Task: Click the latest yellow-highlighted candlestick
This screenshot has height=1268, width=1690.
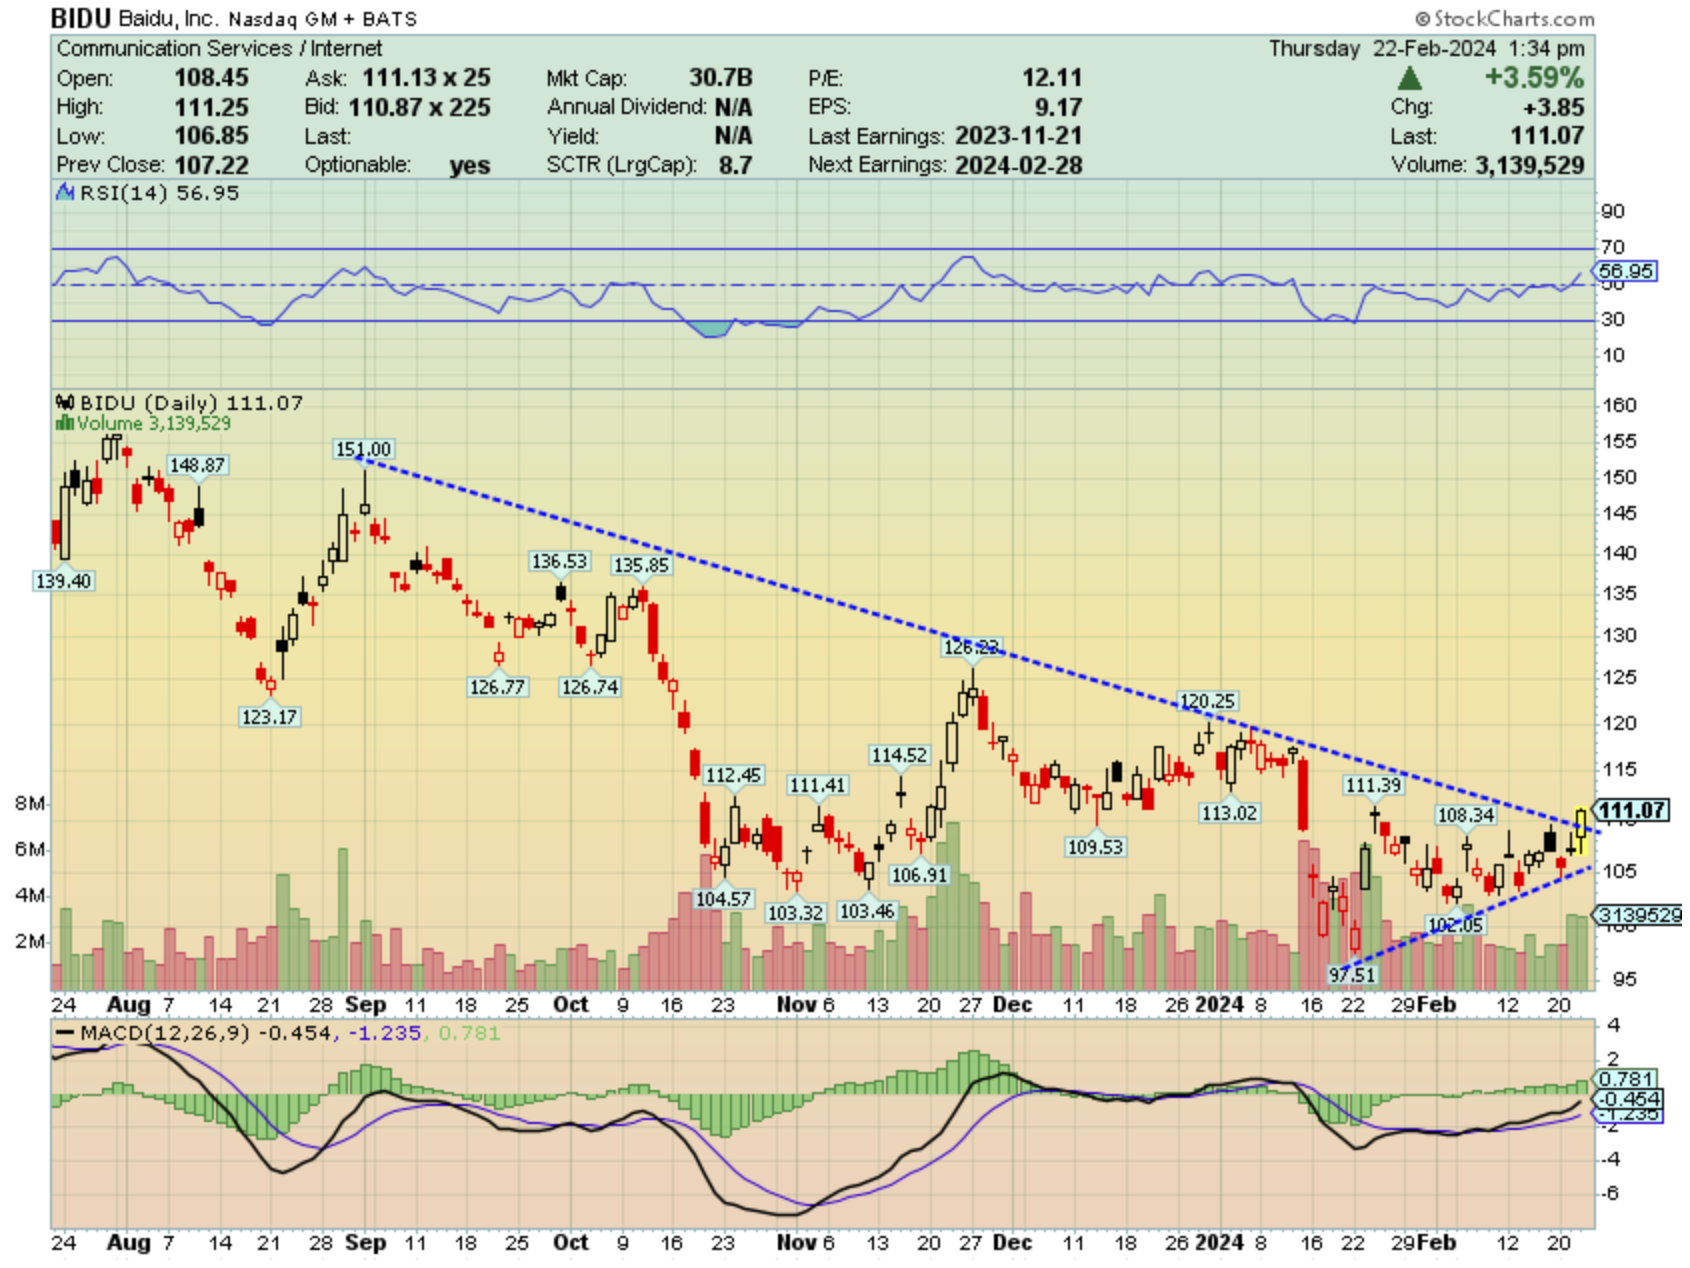Action: [1581, 829]
